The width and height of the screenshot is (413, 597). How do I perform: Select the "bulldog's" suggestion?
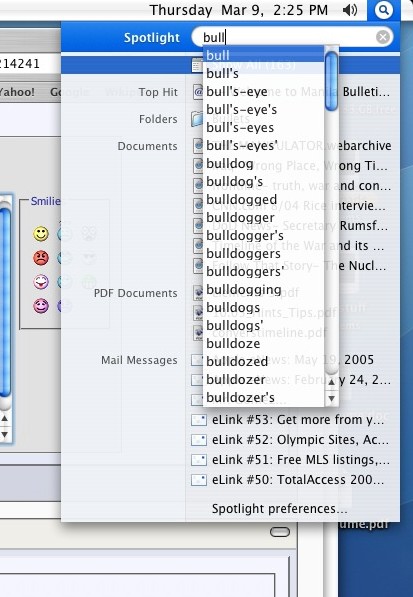click(263, 182)
